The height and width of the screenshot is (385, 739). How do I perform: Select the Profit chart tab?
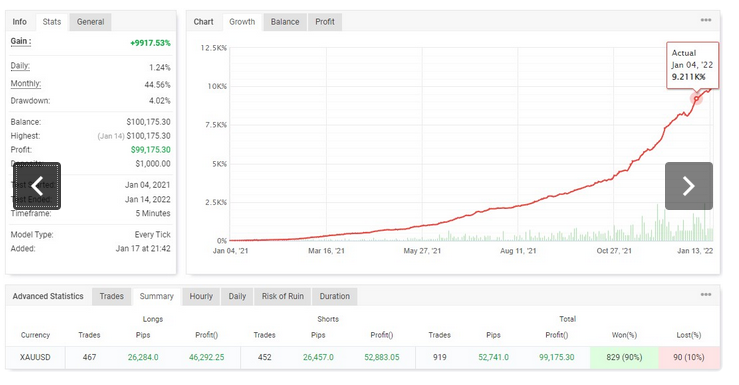(x=325, y=22)
